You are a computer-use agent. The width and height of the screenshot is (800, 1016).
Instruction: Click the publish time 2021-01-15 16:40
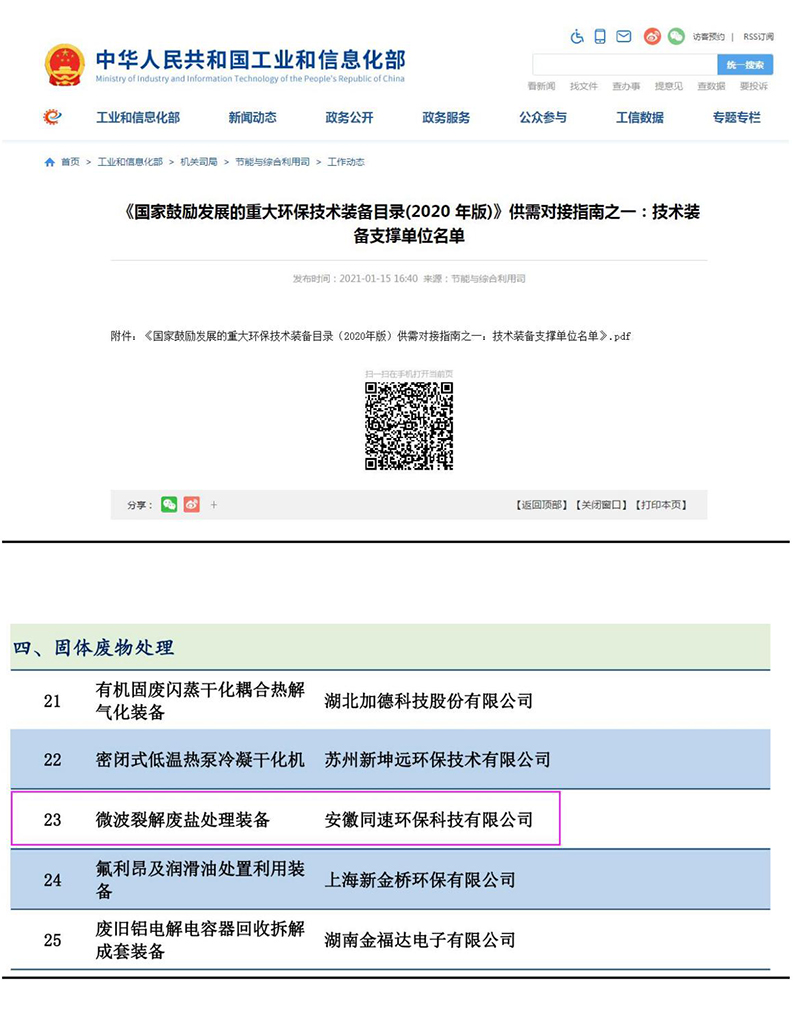coord(378,279)
